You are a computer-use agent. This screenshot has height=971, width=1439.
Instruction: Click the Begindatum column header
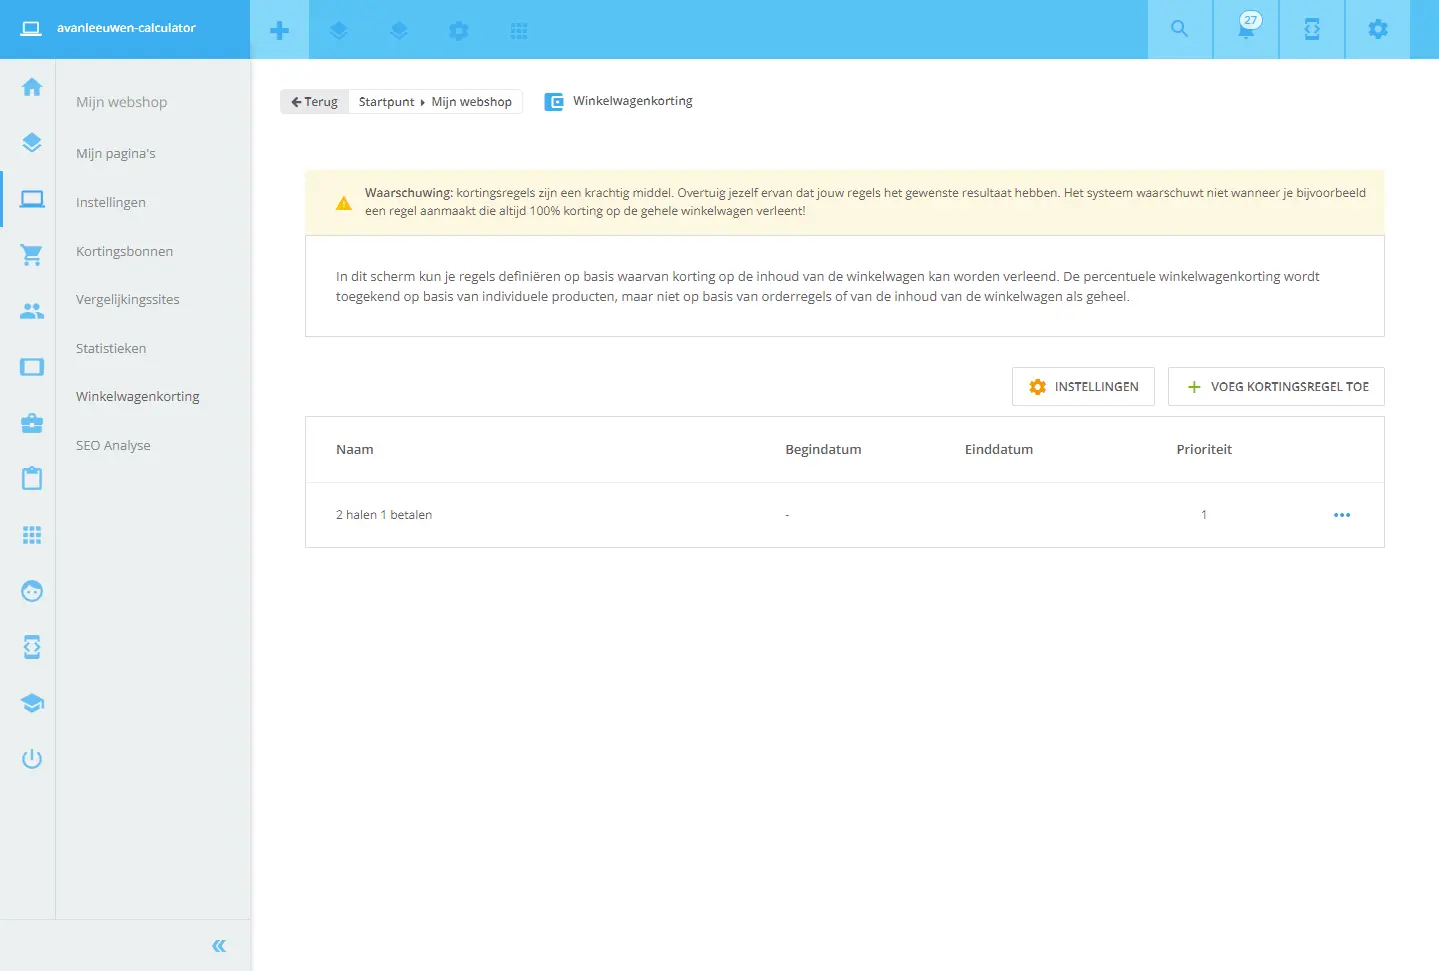coord(823,450)
